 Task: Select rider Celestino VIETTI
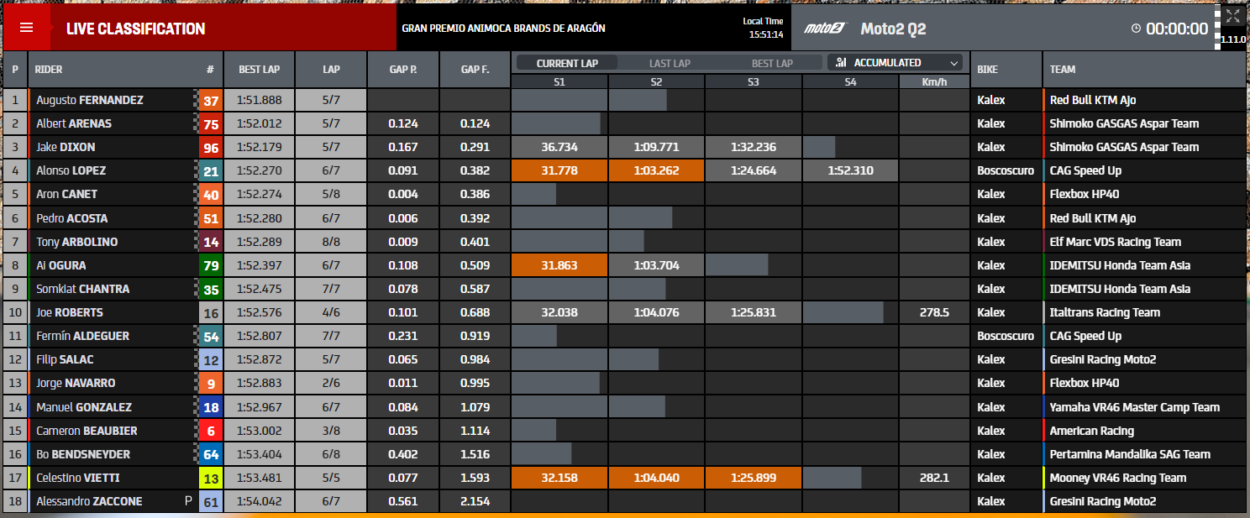(x=77, y=478)
